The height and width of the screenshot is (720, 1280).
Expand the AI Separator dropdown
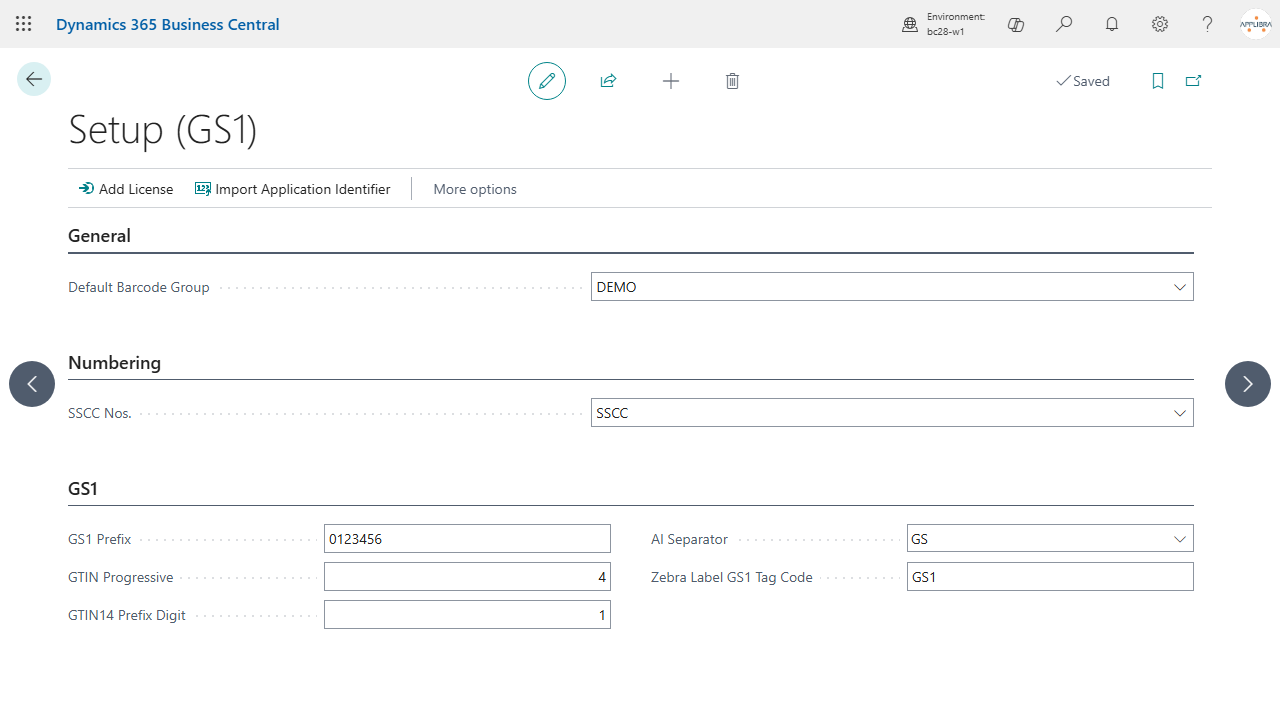[x=1180, y=539]
